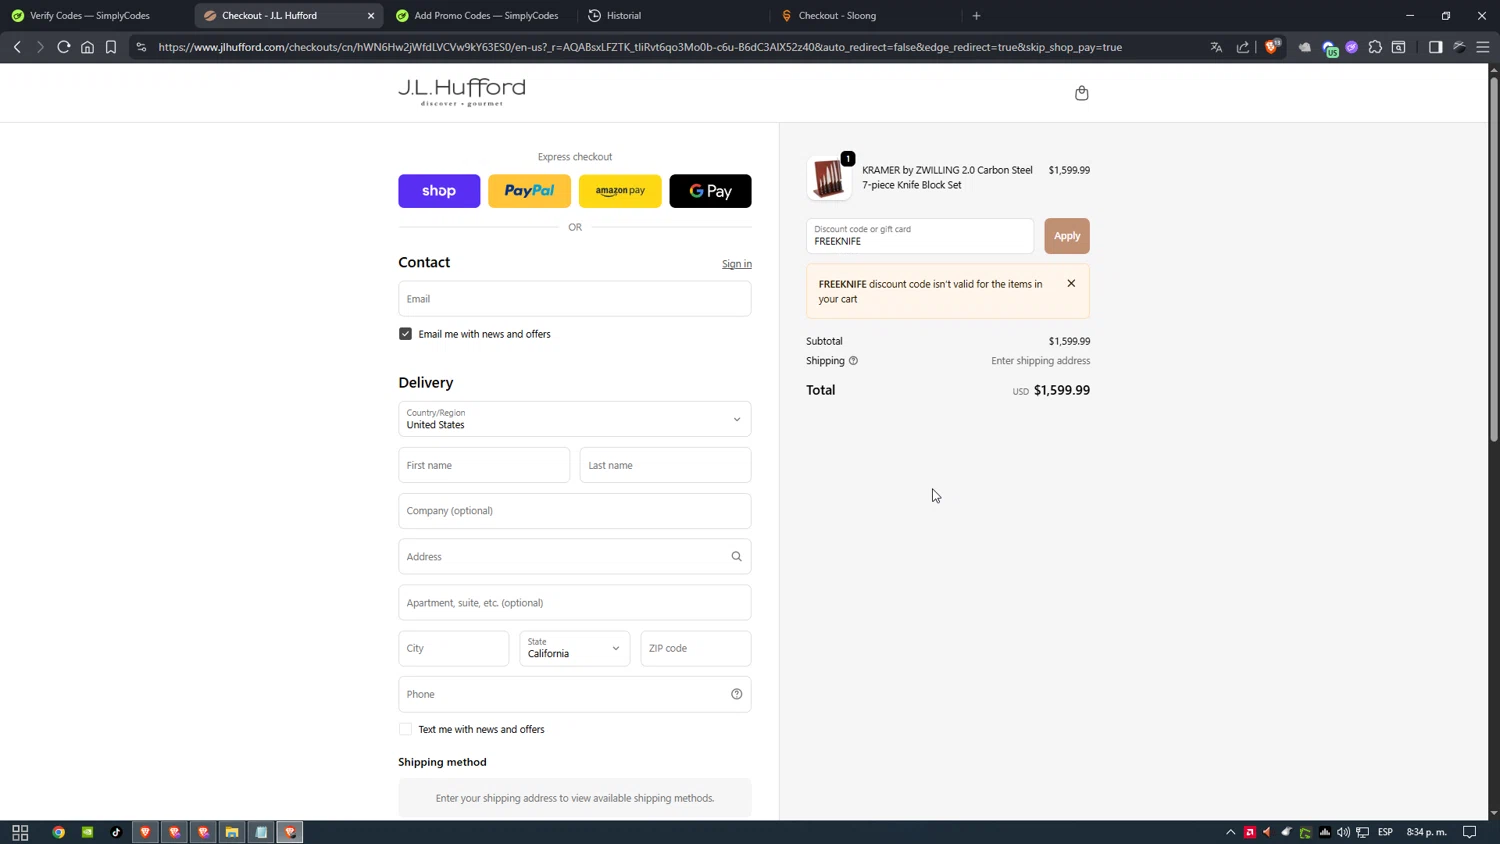Screen dimensions: 1500x844
Task: Click the browser address bar URL
Action: click(x=640, y=47)
